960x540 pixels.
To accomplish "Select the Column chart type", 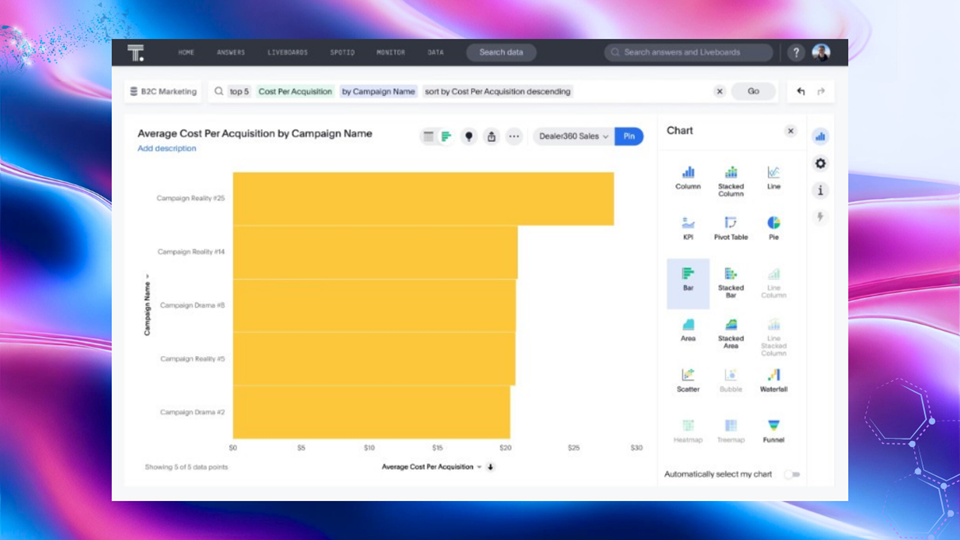I will pos(688,177).
